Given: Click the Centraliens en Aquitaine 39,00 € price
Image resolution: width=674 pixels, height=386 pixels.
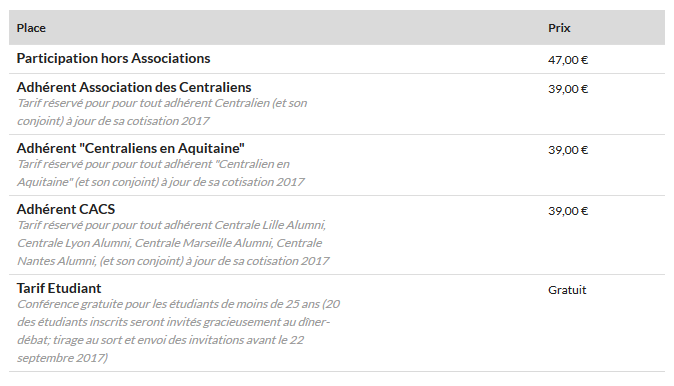Looking at the screenshot, I should tap(568, 150).
